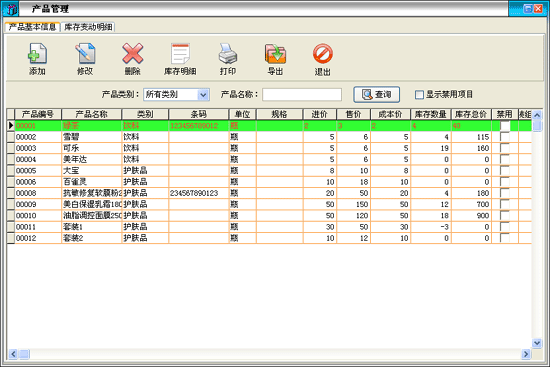This screenshot has width=550, height=367.
Task: Click the 产品名称 input field
Action: pyautogui.click(x=302, y=95)
